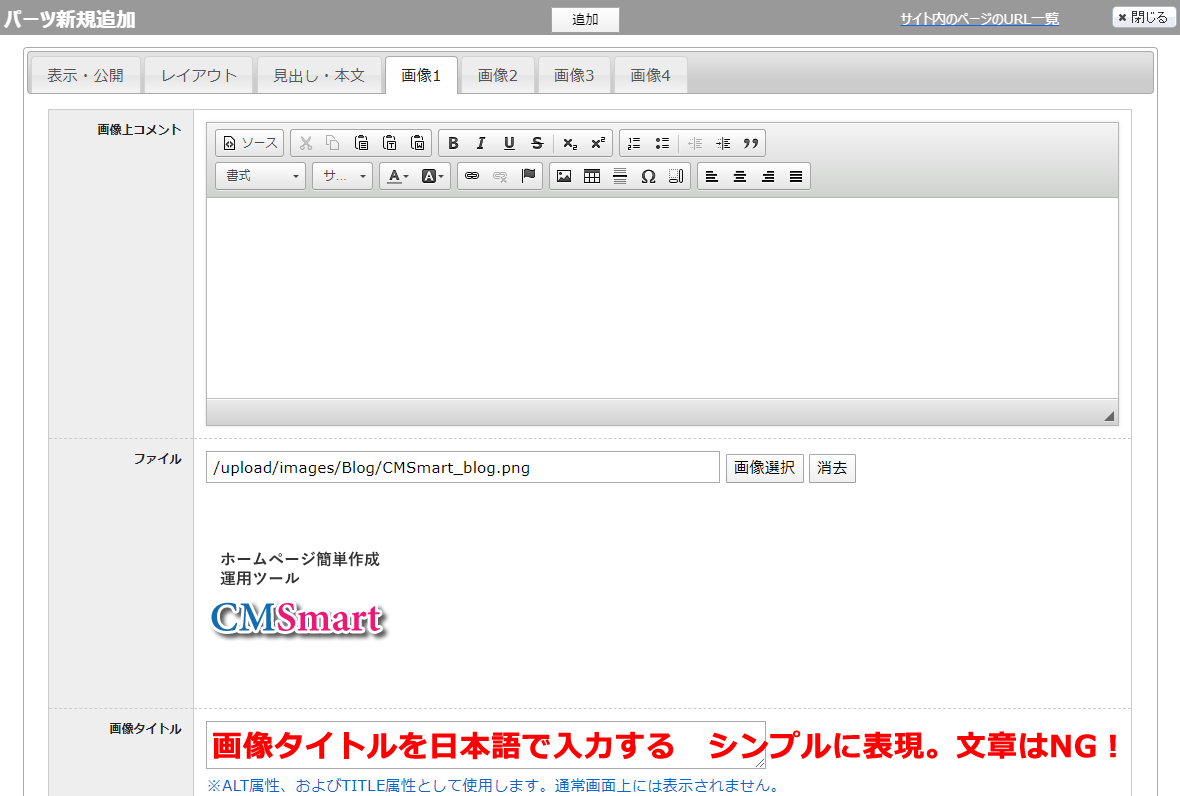Toggle bold formatting in the editor
This screenshot has height=796, width=1180.
click(453, 143)
